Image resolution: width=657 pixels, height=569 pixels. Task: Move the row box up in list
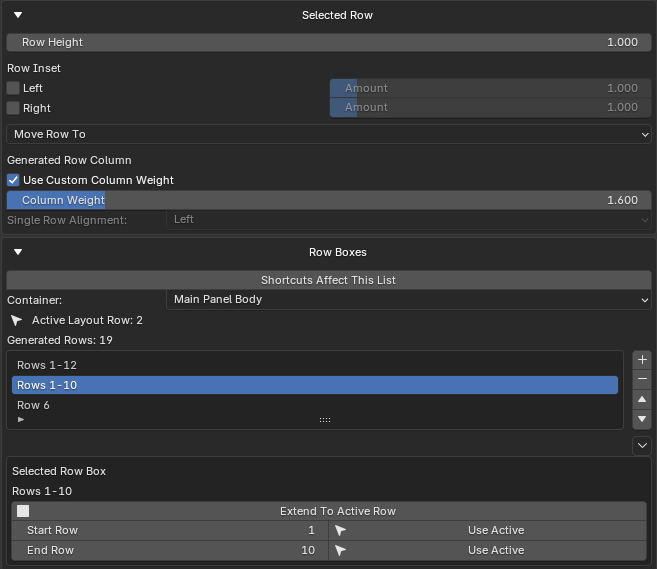point(642,399)
